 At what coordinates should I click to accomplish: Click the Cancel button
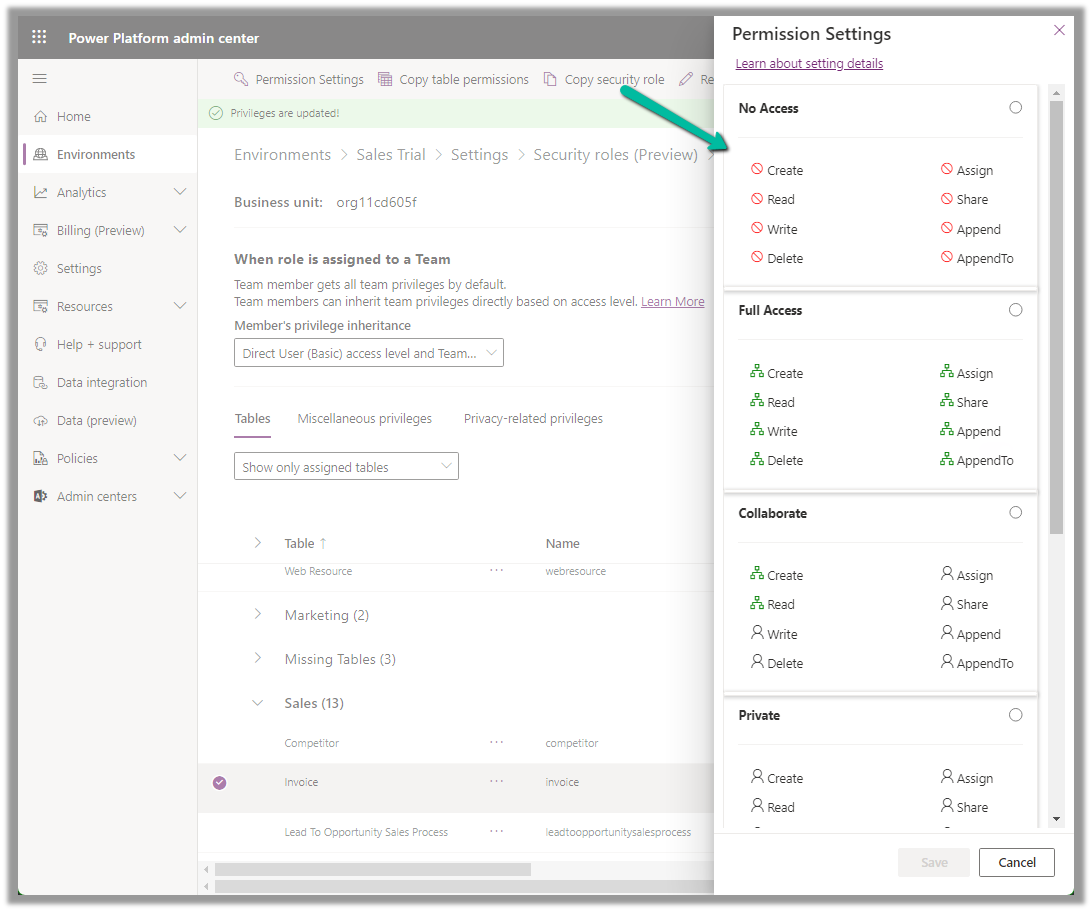tap(1016, 862)
